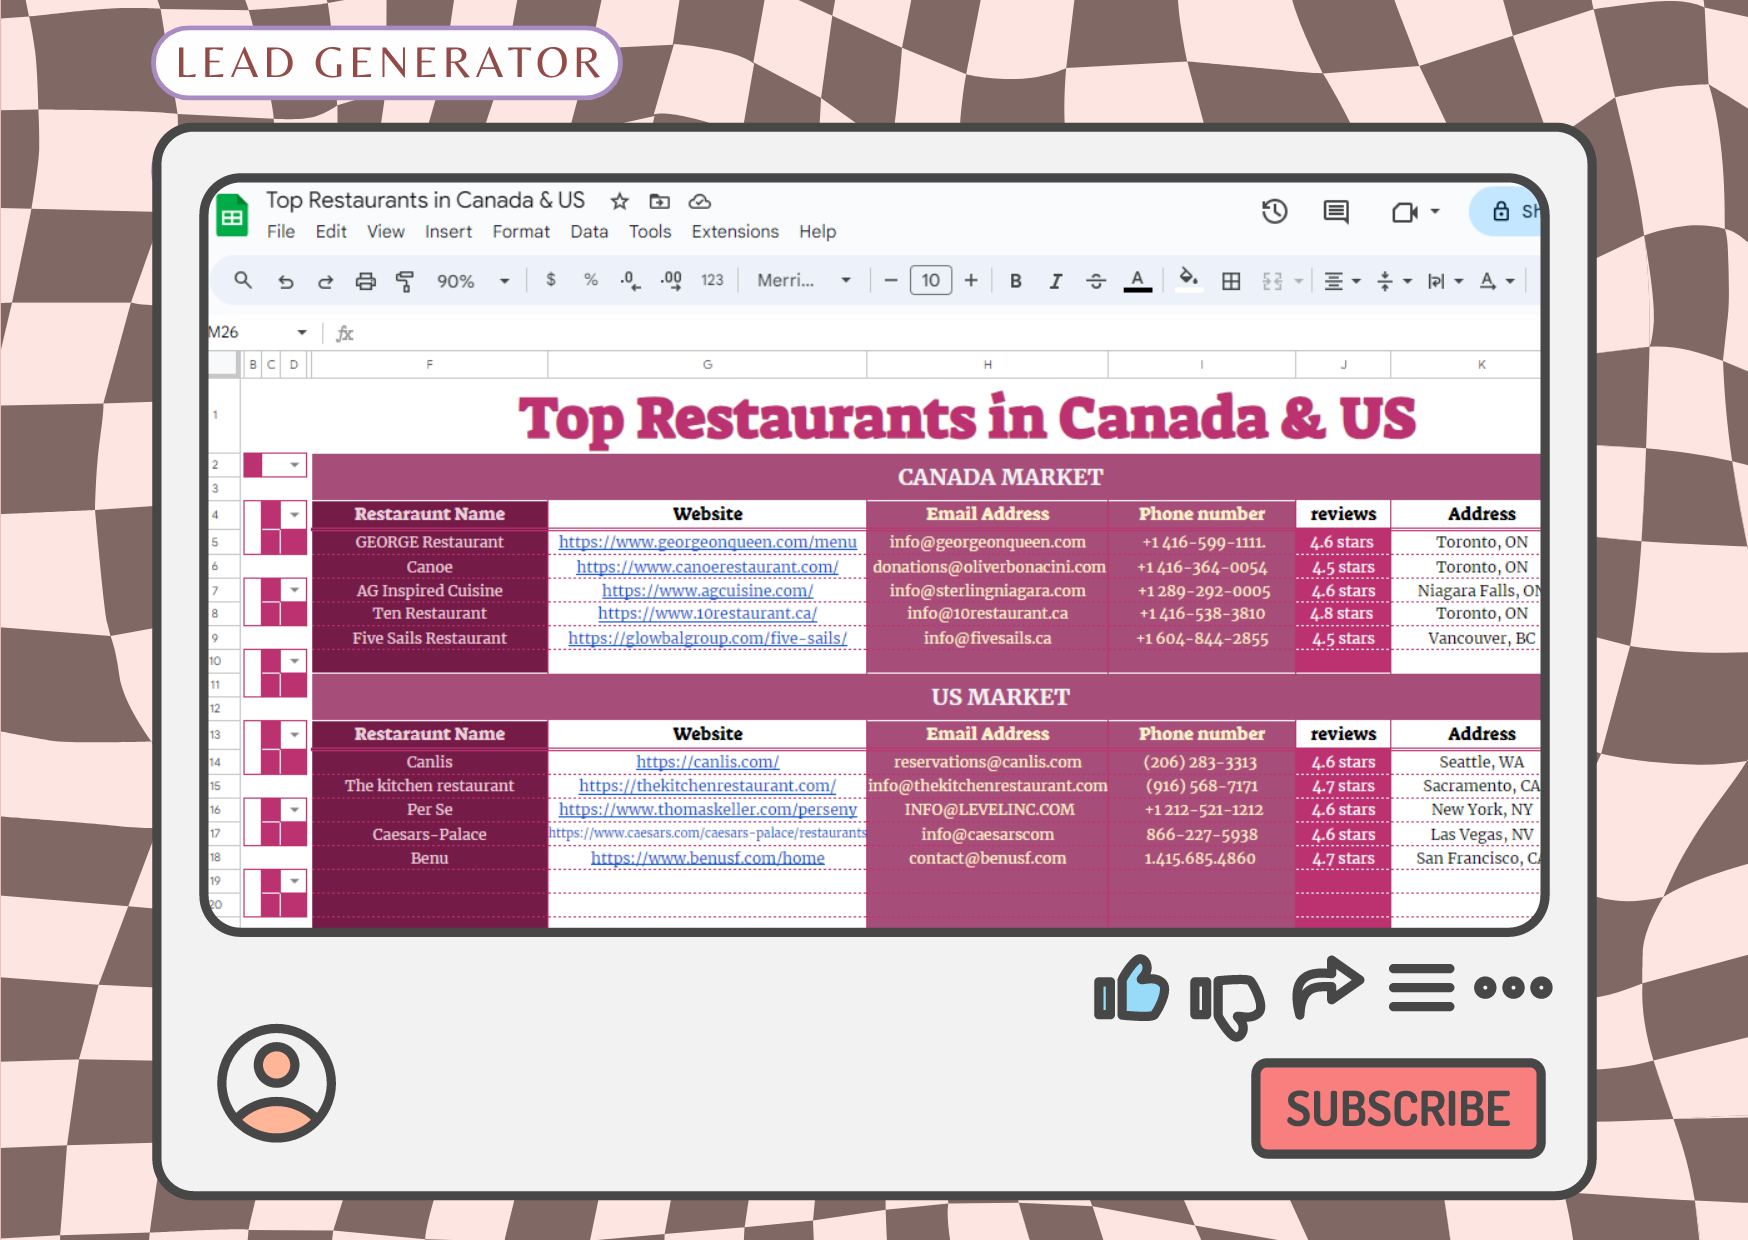Undo the last action

(x=286, y=281)
